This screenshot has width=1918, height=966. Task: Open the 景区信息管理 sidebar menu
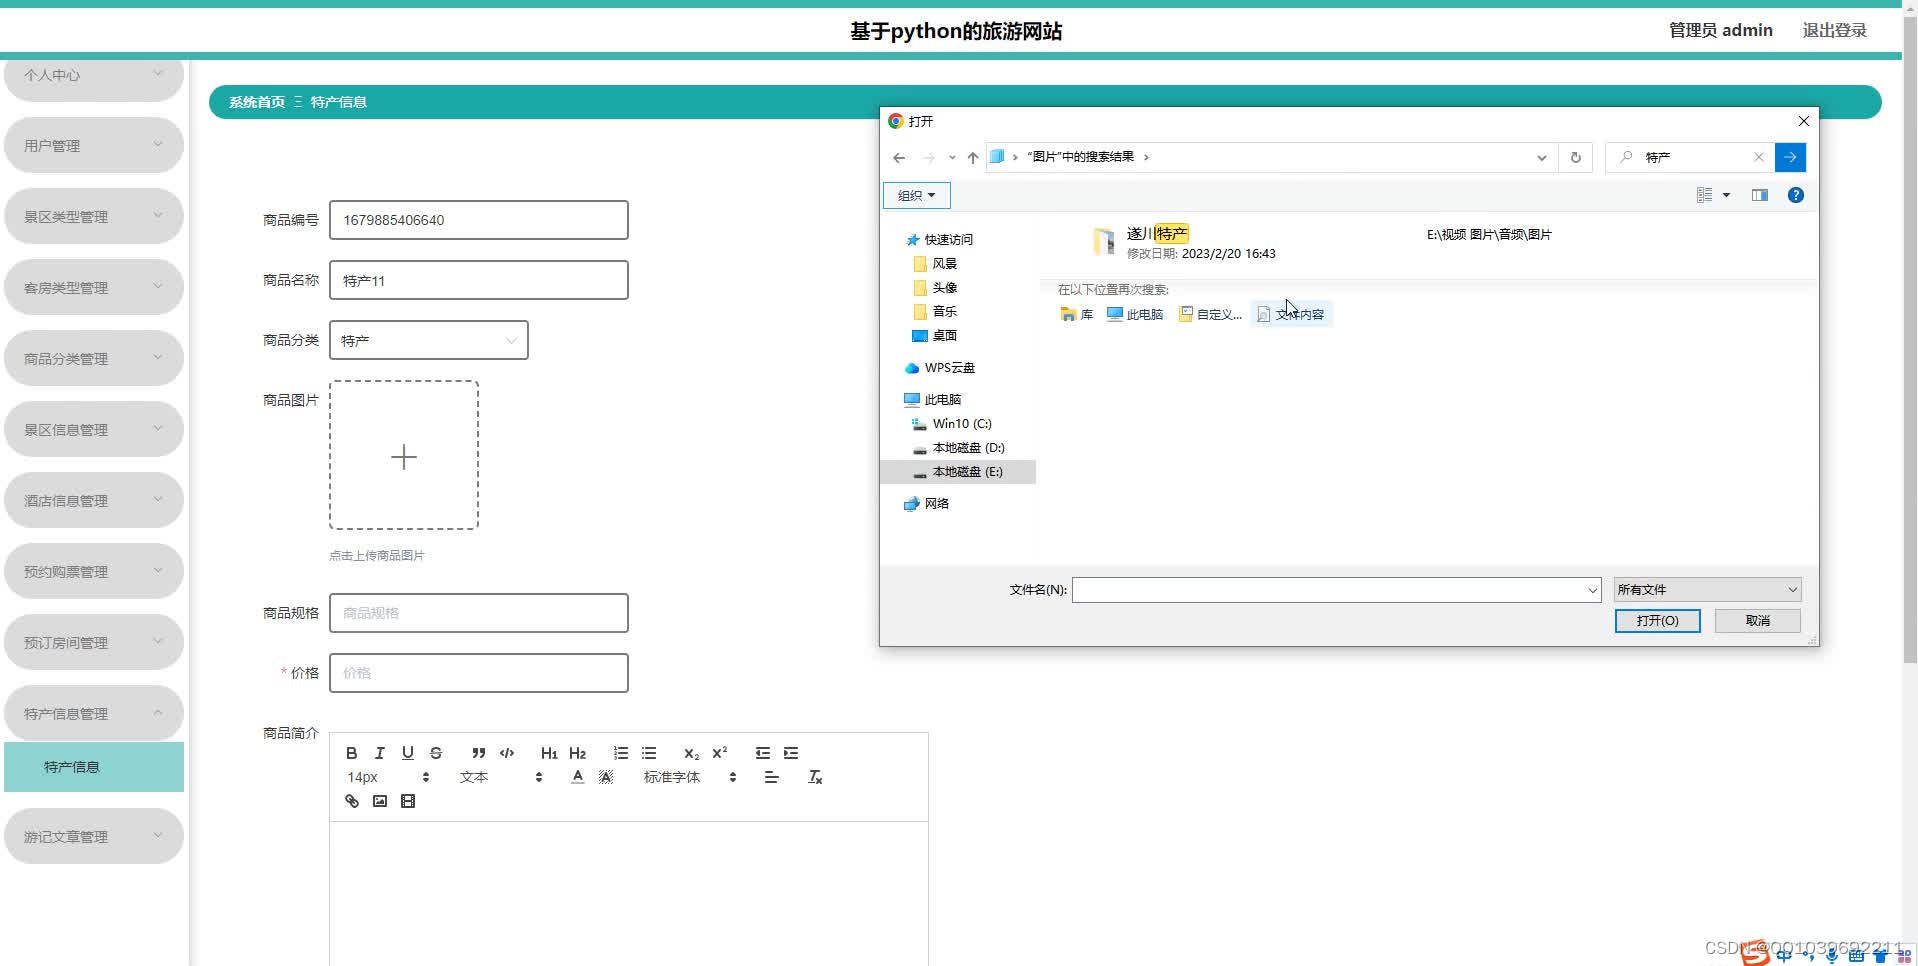point(94,429)
